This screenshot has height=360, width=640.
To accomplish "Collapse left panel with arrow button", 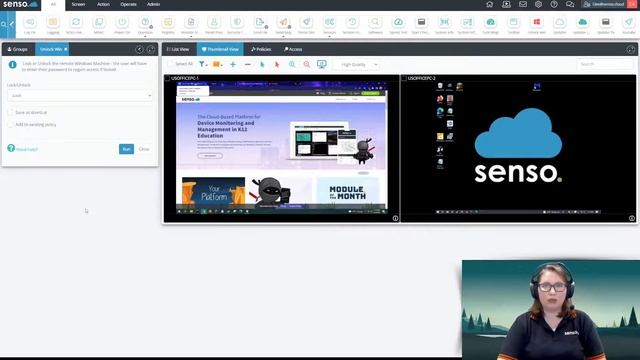I will coord(139,49).
